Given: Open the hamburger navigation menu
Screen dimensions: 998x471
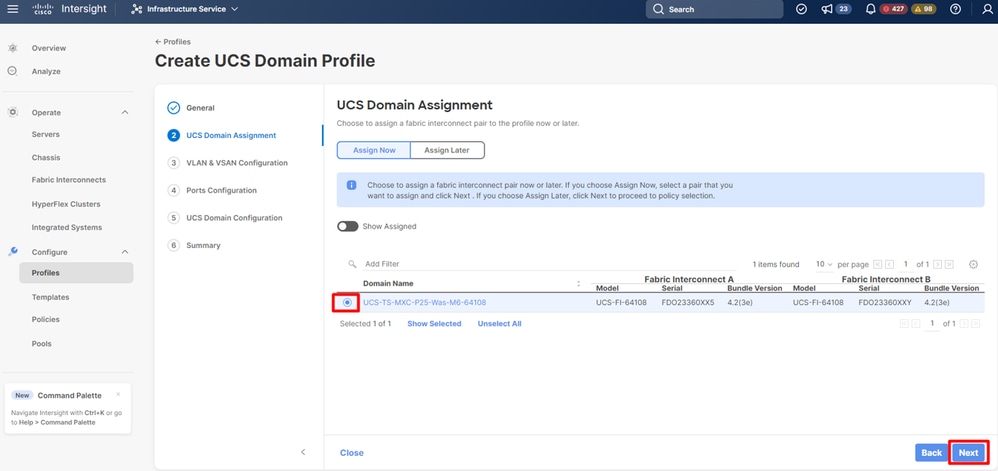Looking at the screenshot, I should [13, 9].
